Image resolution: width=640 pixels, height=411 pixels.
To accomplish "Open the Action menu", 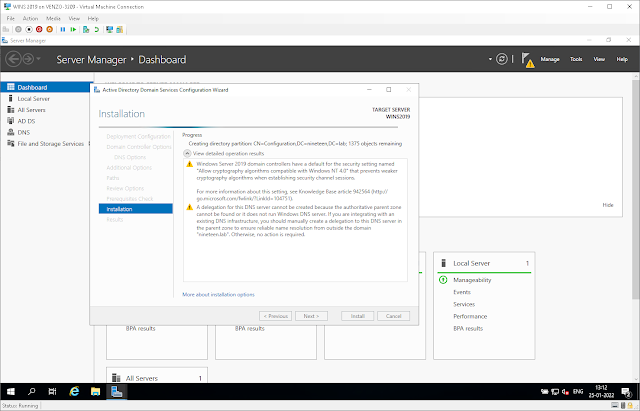I will (30, 18).
